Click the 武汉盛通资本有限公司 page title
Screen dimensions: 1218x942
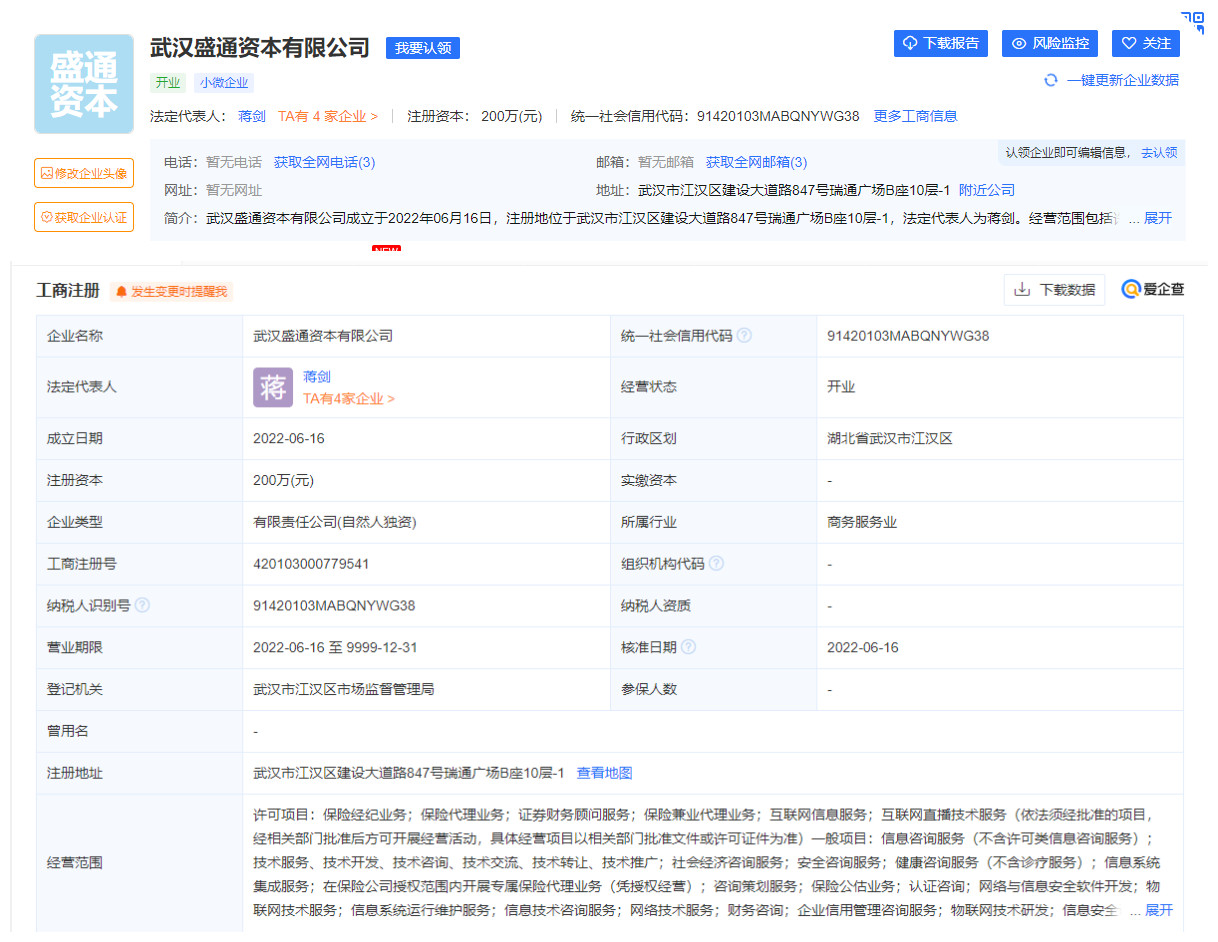pos(260,47)
